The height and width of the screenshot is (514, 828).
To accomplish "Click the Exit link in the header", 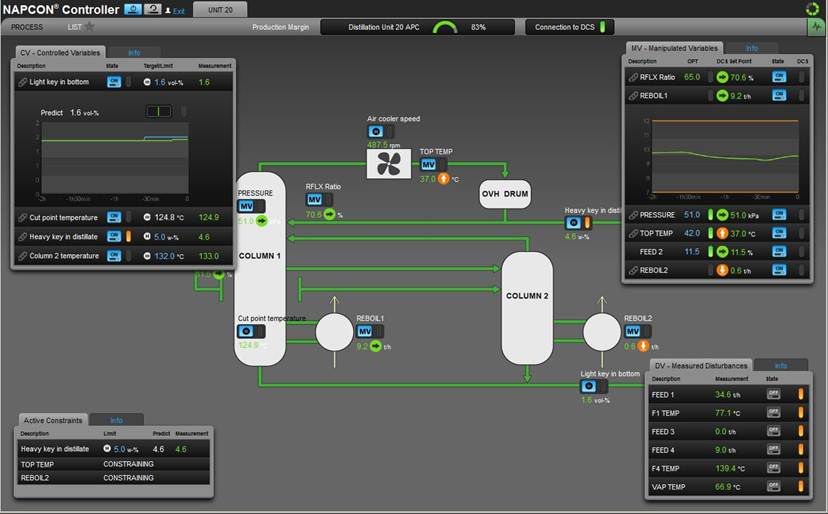I will point(179,11).
